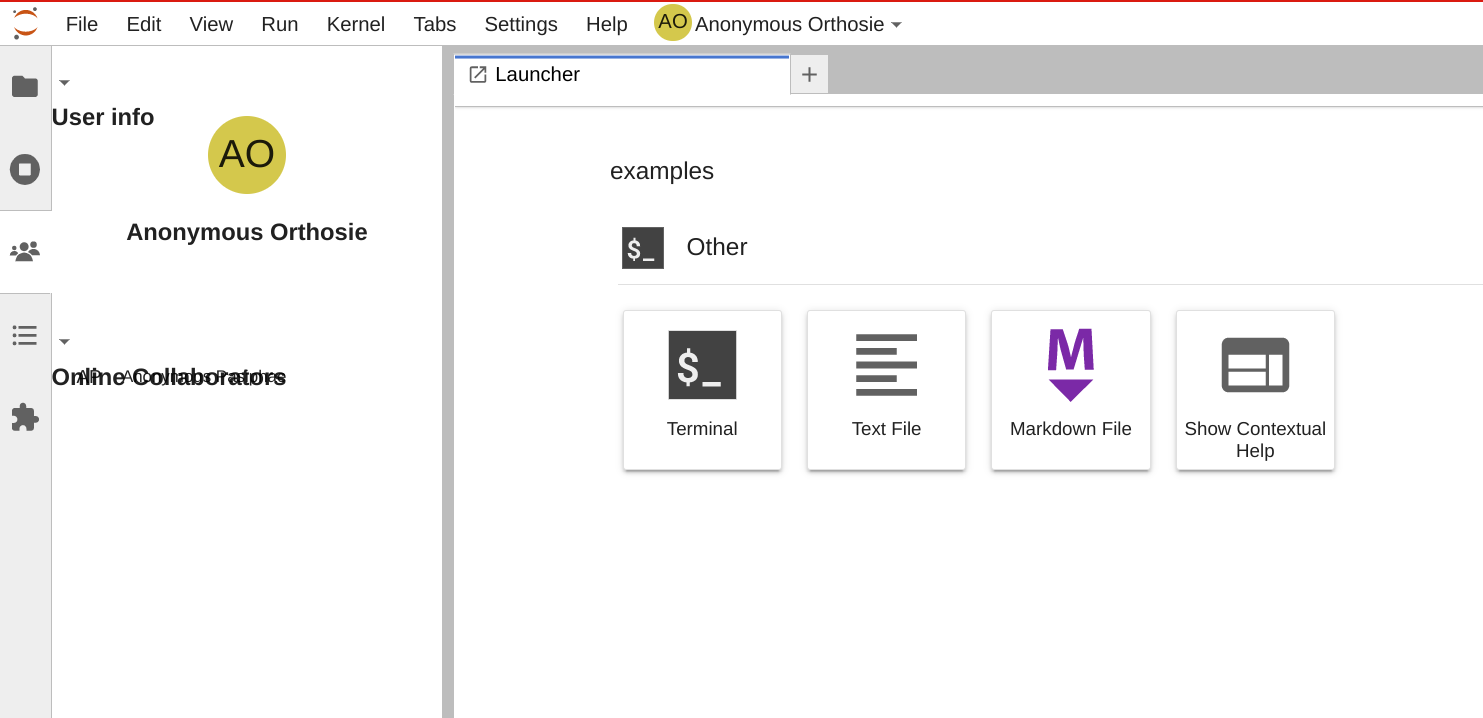
Task: Click the Other section heading text
Action: pyautogui.click(x=717, y=247)
